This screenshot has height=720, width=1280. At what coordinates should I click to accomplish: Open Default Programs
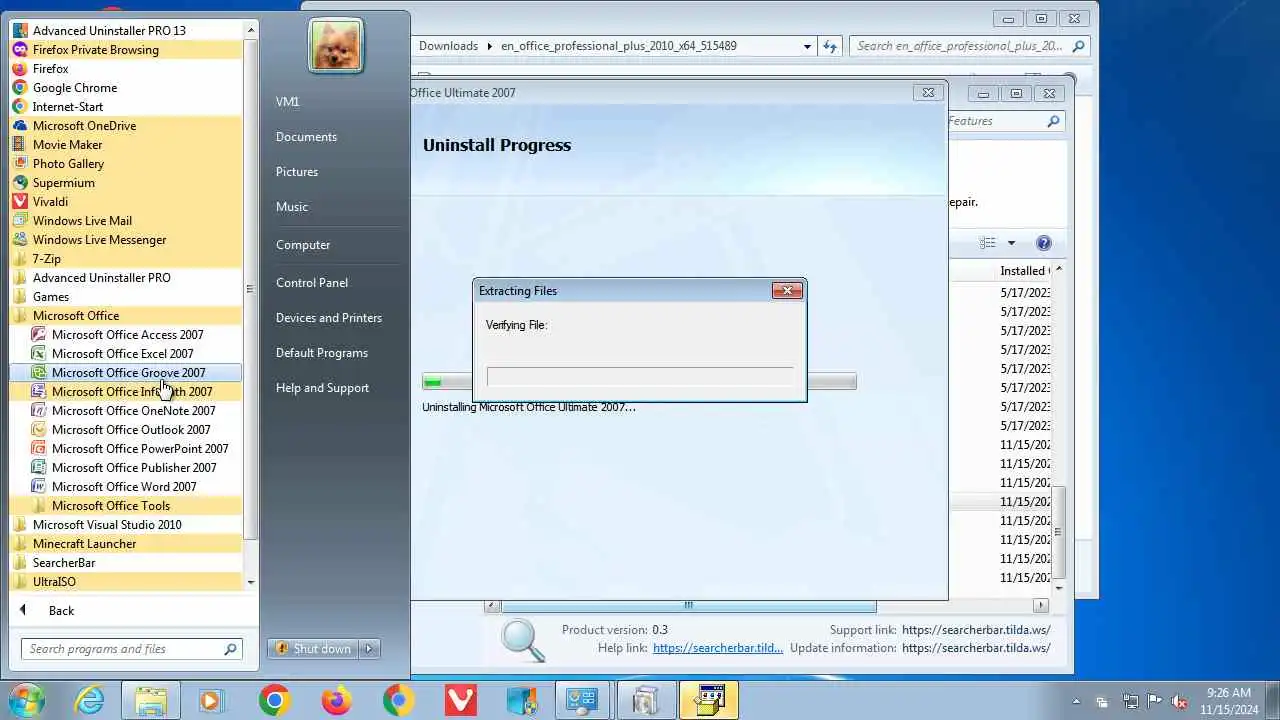pyautogui.click(x=334, y=353)
